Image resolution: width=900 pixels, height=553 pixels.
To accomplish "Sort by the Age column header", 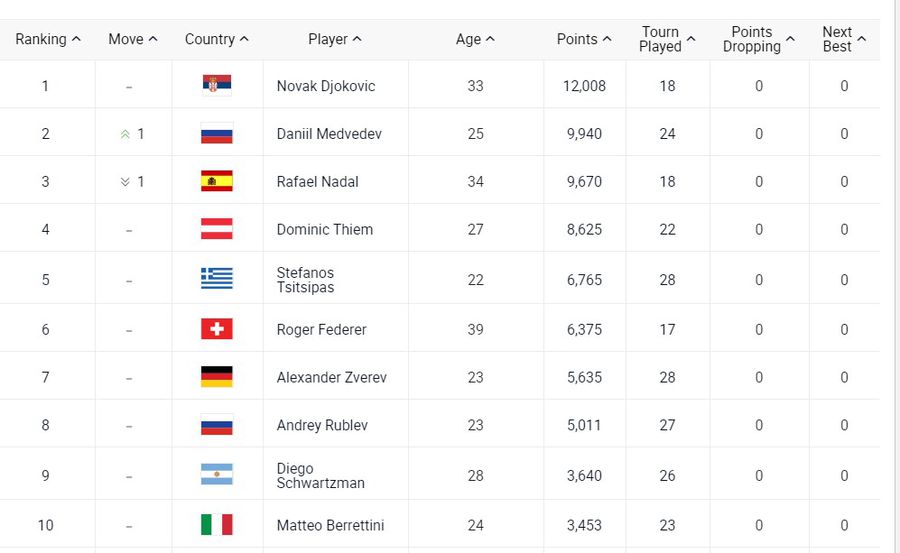I will pyautogui.click(x=475, y=39).
